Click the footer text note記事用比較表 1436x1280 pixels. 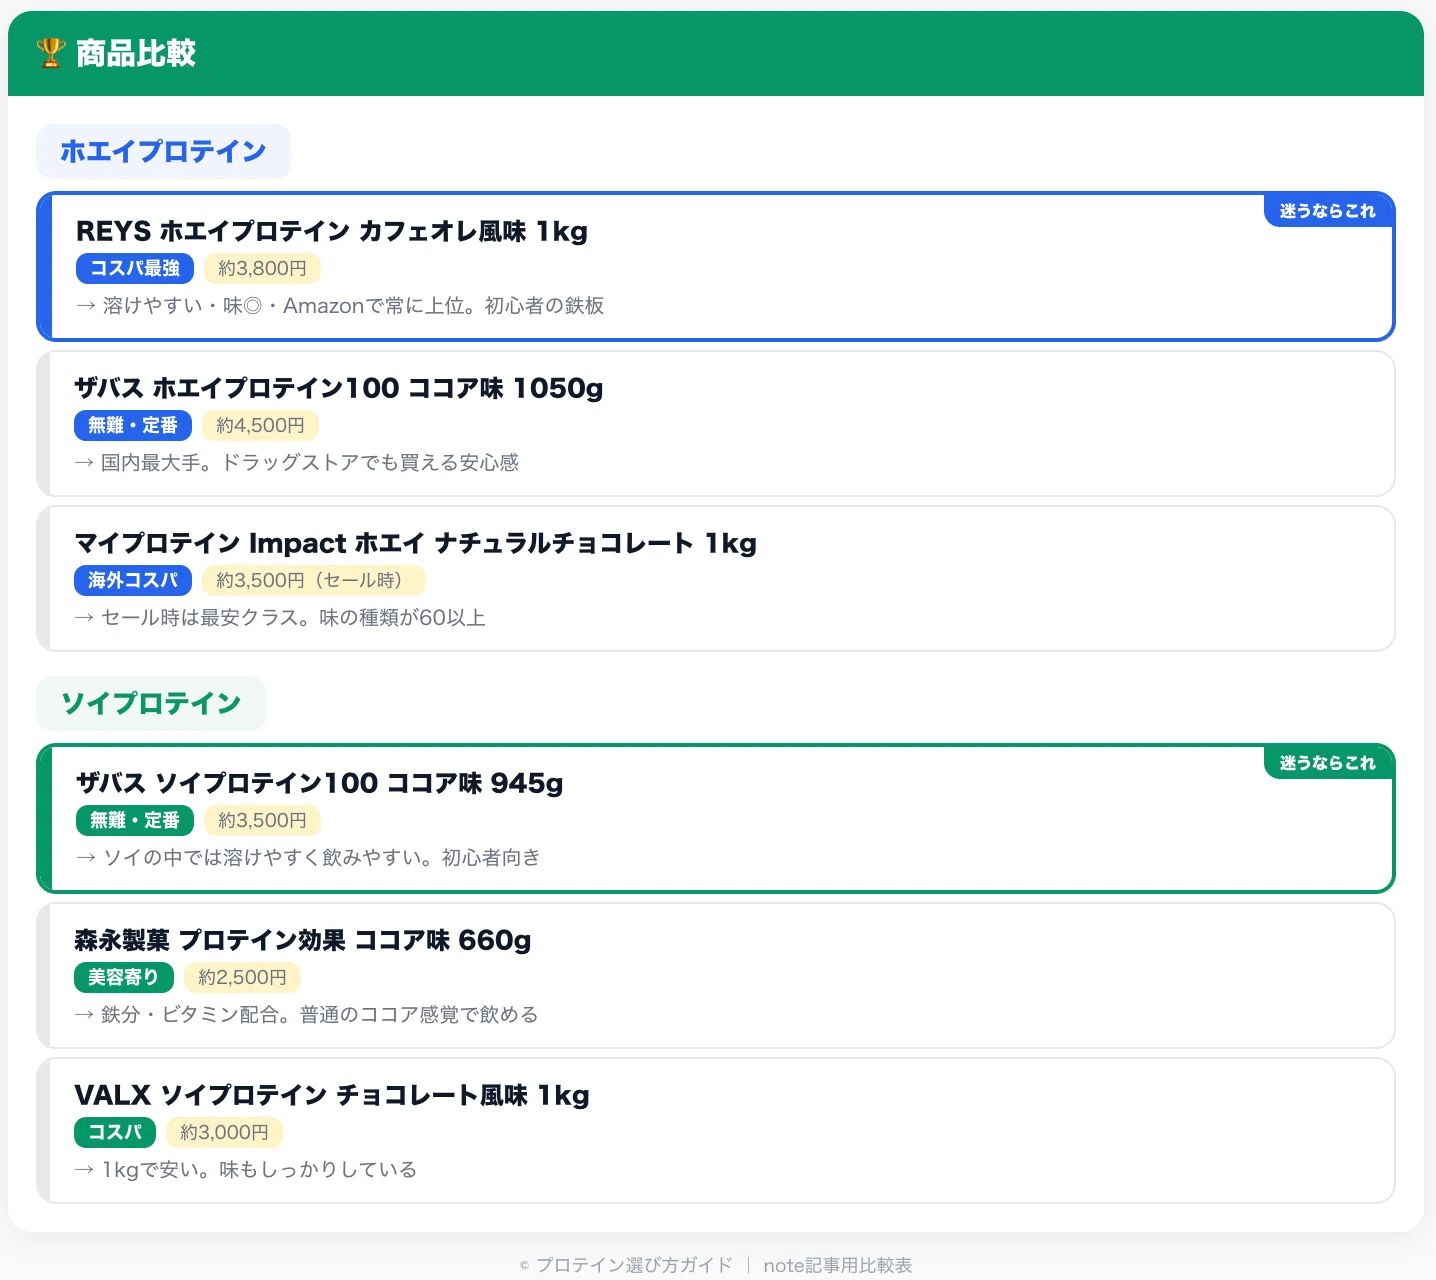coord(838,1265)
